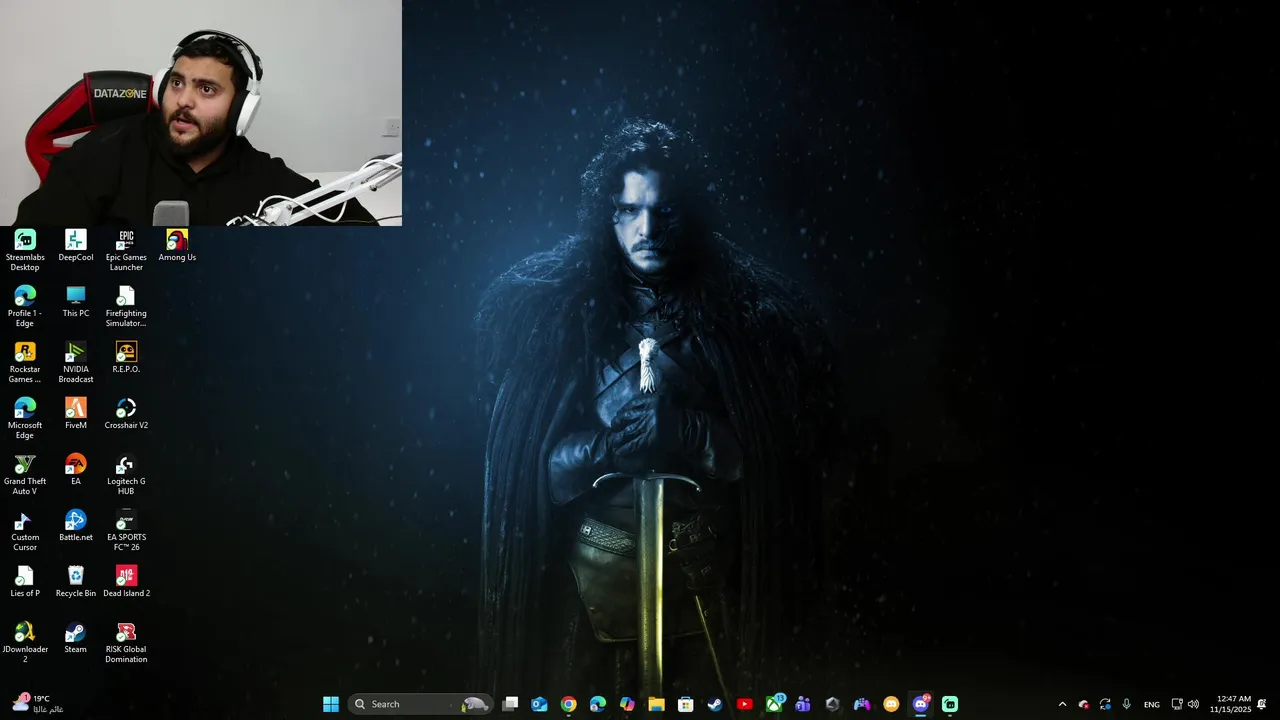The width and height of the screenshot is (1280, 720).
Task: Open Microsoft Store from the taskbar
Action: [685, 704]
